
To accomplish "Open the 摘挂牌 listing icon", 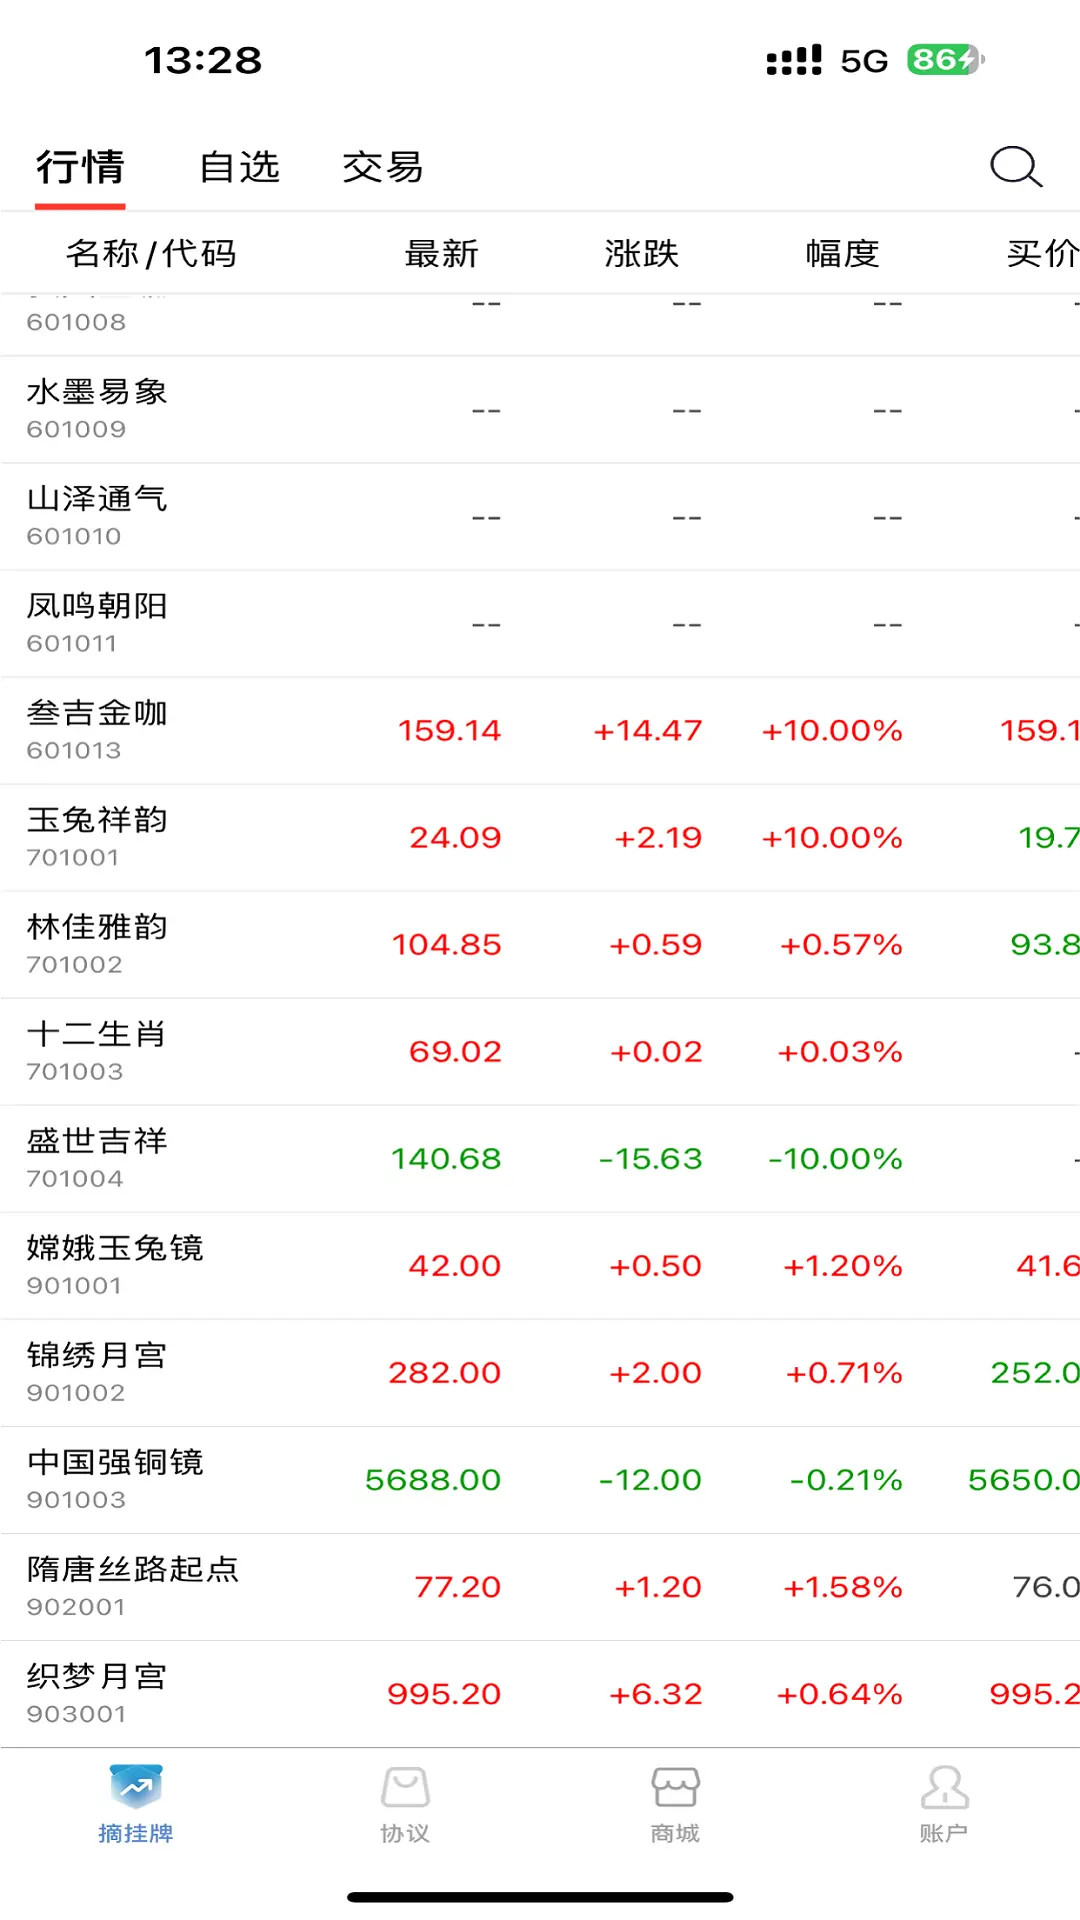I will [136, 1788].
